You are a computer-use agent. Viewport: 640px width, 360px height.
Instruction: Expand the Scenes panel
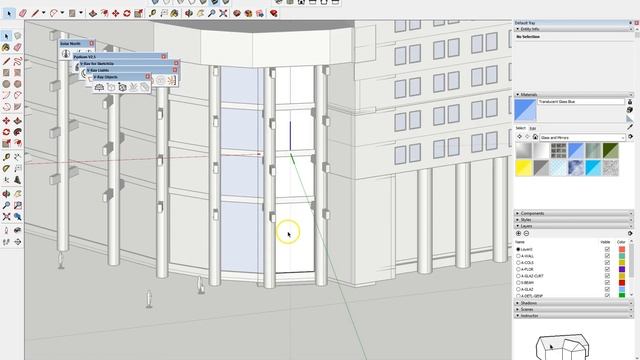click(518, 309)
